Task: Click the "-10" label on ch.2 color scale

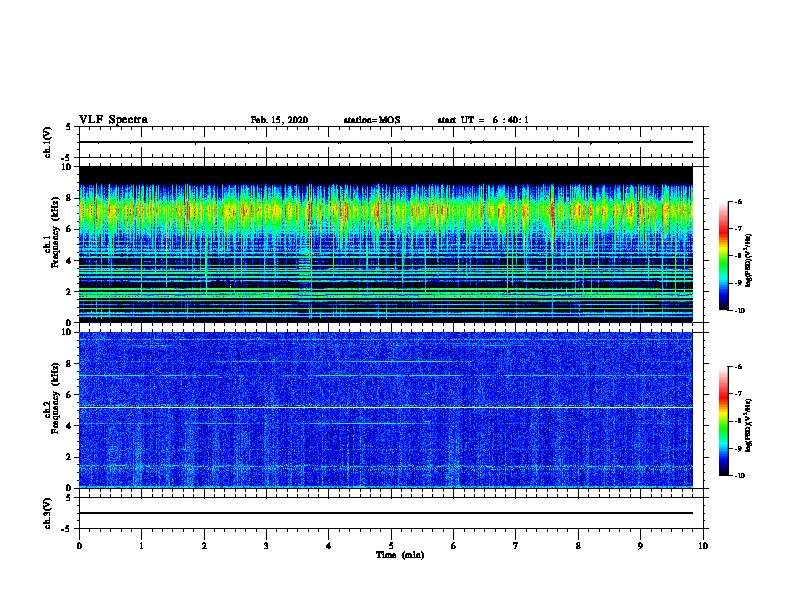Action: [x=740, y=476]
